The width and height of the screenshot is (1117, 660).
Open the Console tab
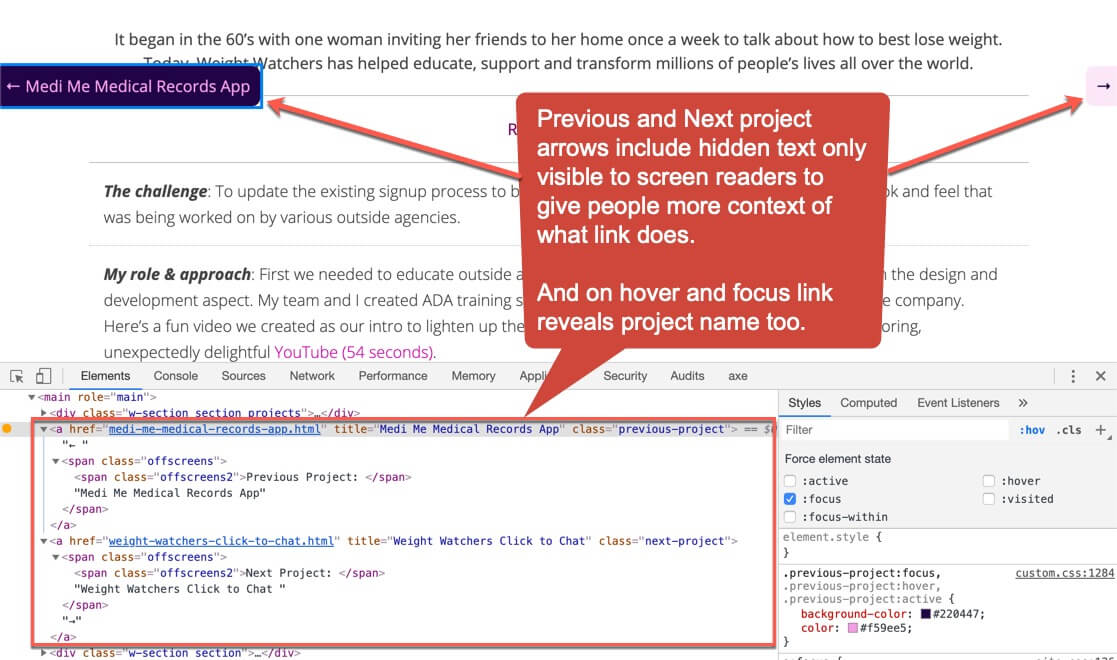pos(175,376)
